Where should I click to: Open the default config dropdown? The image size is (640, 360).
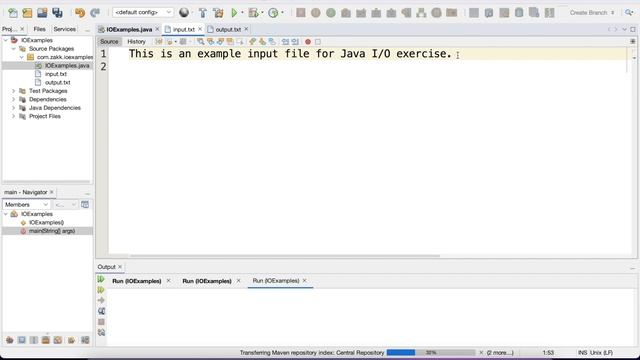tap(142, 12)
